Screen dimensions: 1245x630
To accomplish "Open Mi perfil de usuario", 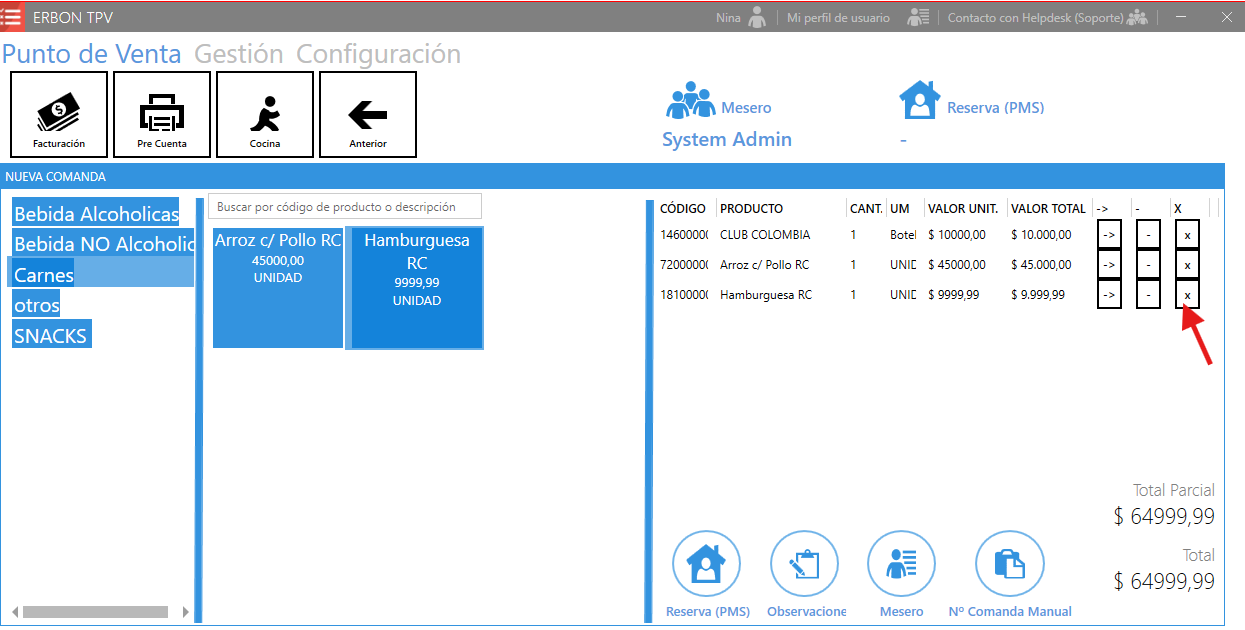I will (x=838, y=18).
